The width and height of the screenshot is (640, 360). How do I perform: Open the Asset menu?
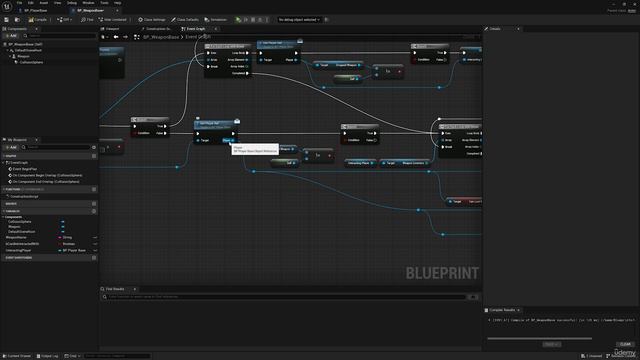[x=44, y=3]
